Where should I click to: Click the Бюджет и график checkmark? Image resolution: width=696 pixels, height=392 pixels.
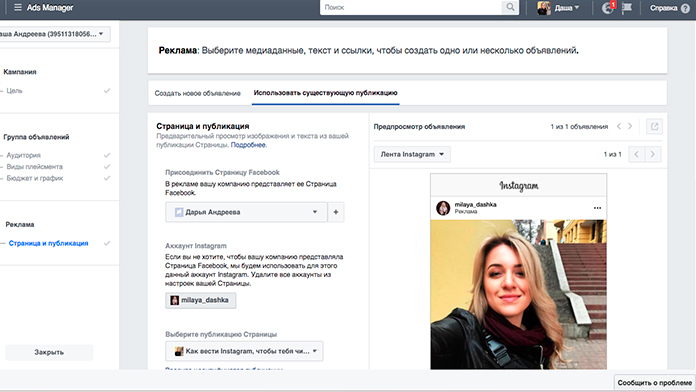(x=107, y=178)
